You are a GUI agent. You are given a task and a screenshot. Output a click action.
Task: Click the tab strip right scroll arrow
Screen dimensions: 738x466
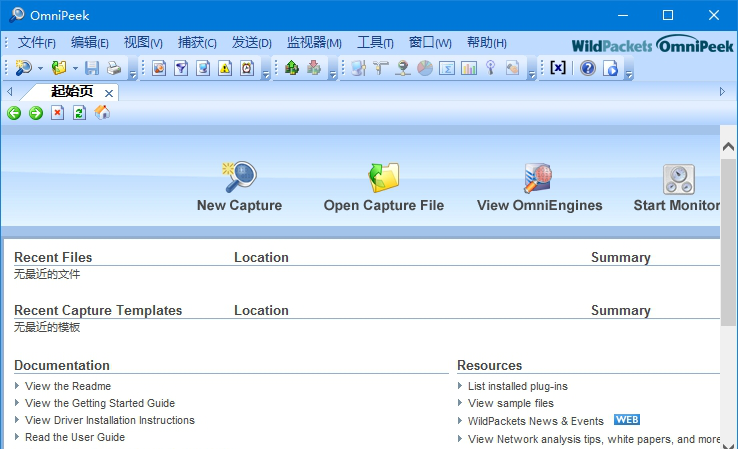[722, 92]
